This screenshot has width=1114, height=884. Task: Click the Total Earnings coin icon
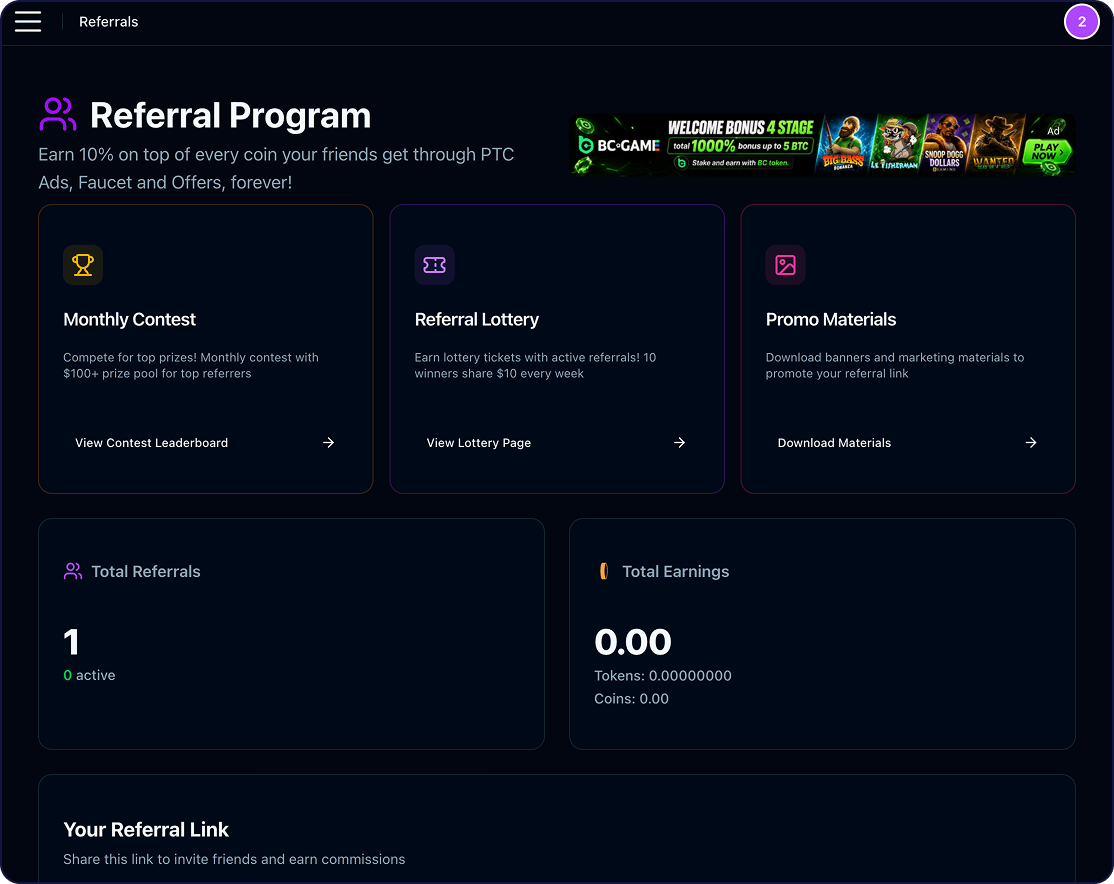(604, 571)
